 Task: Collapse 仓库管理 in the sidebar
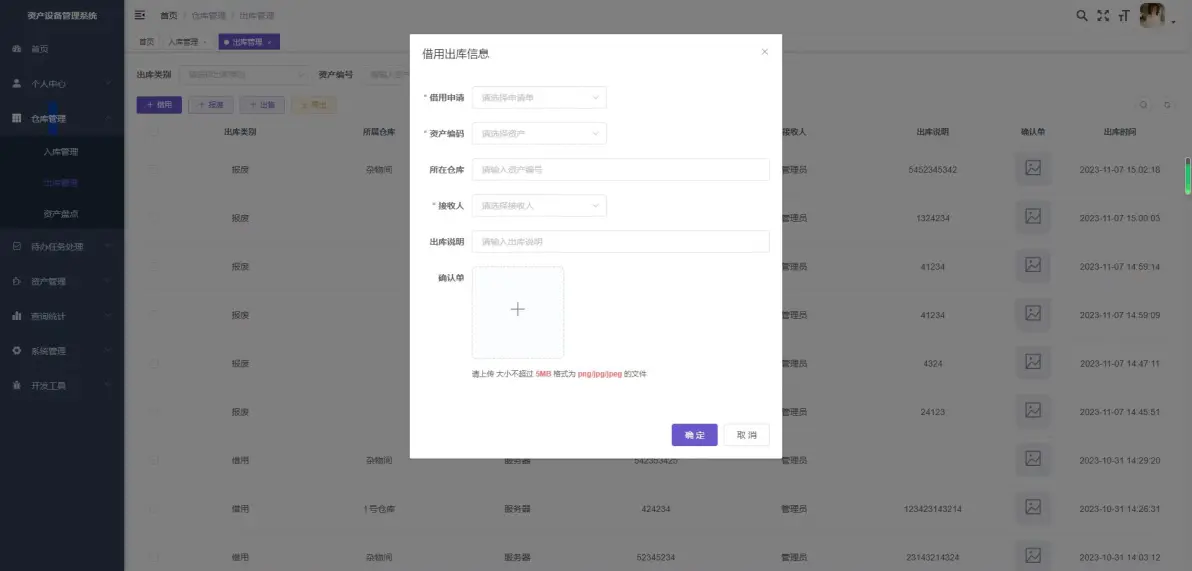(x=62, y=119)
